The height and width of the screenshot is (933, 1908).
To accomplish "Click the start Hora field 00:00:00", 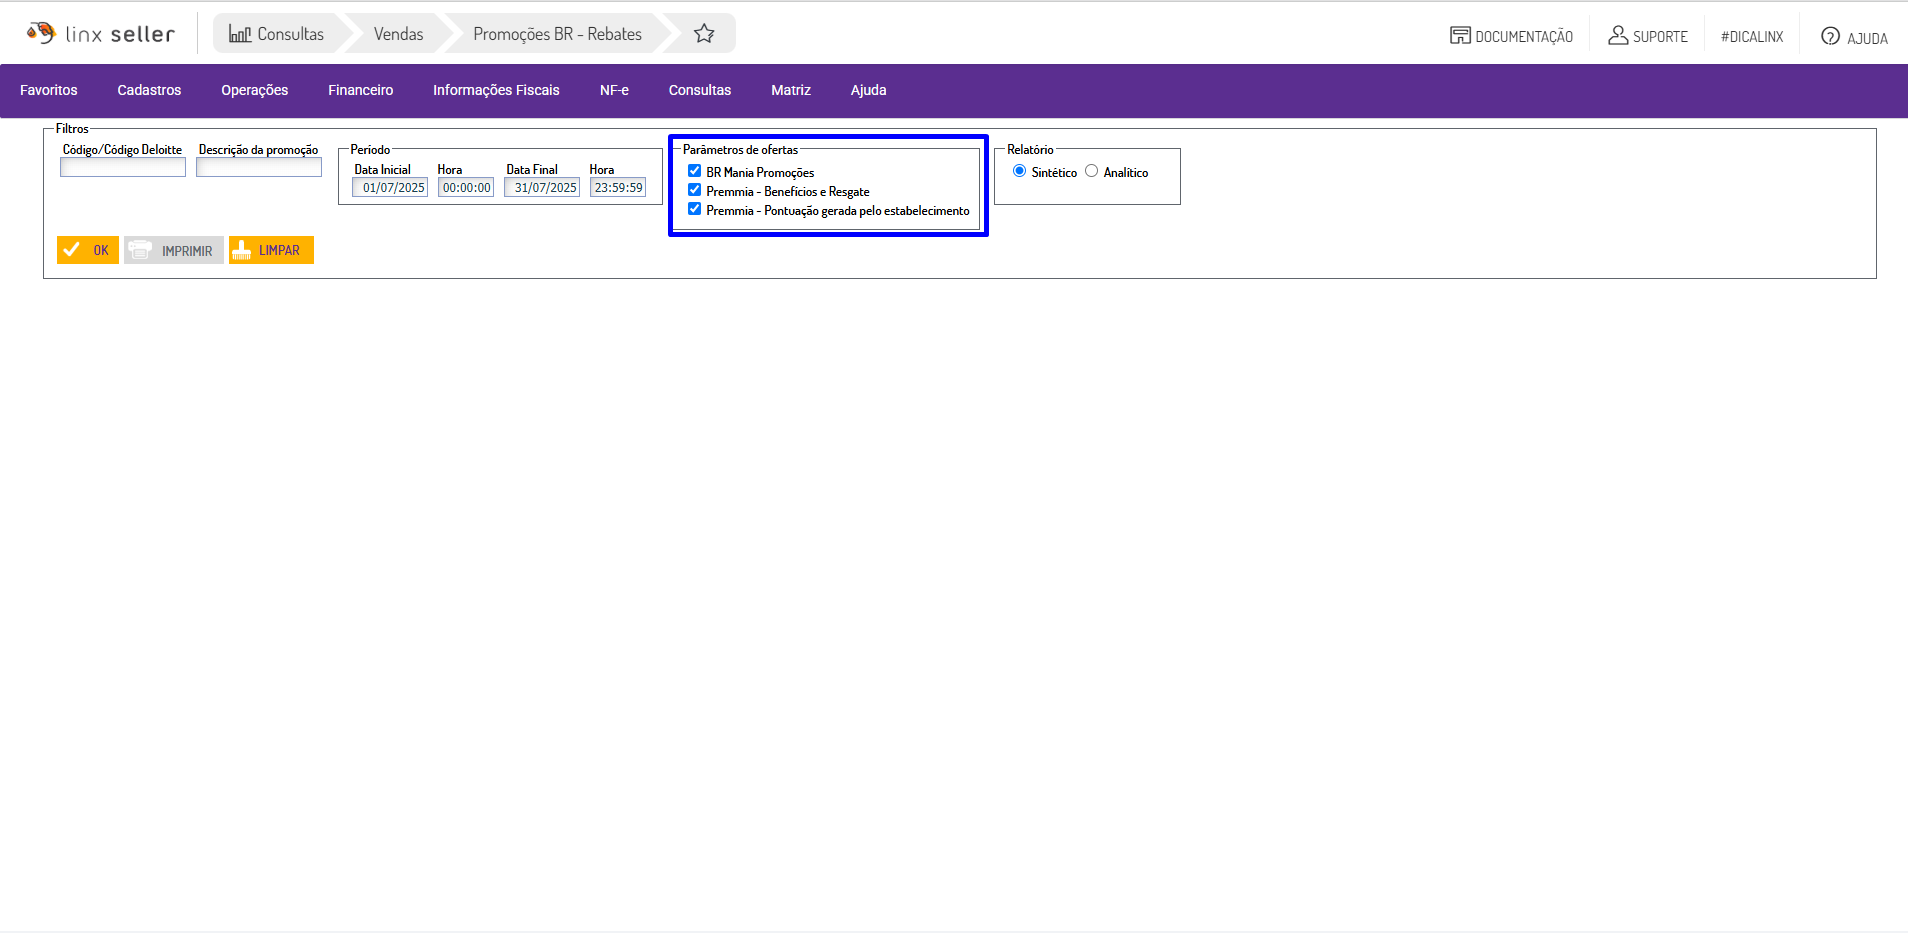I will [x=466, y=188].
